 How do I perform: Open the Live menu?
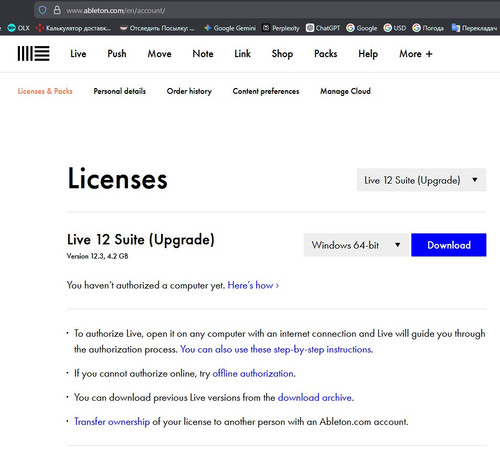78,54
